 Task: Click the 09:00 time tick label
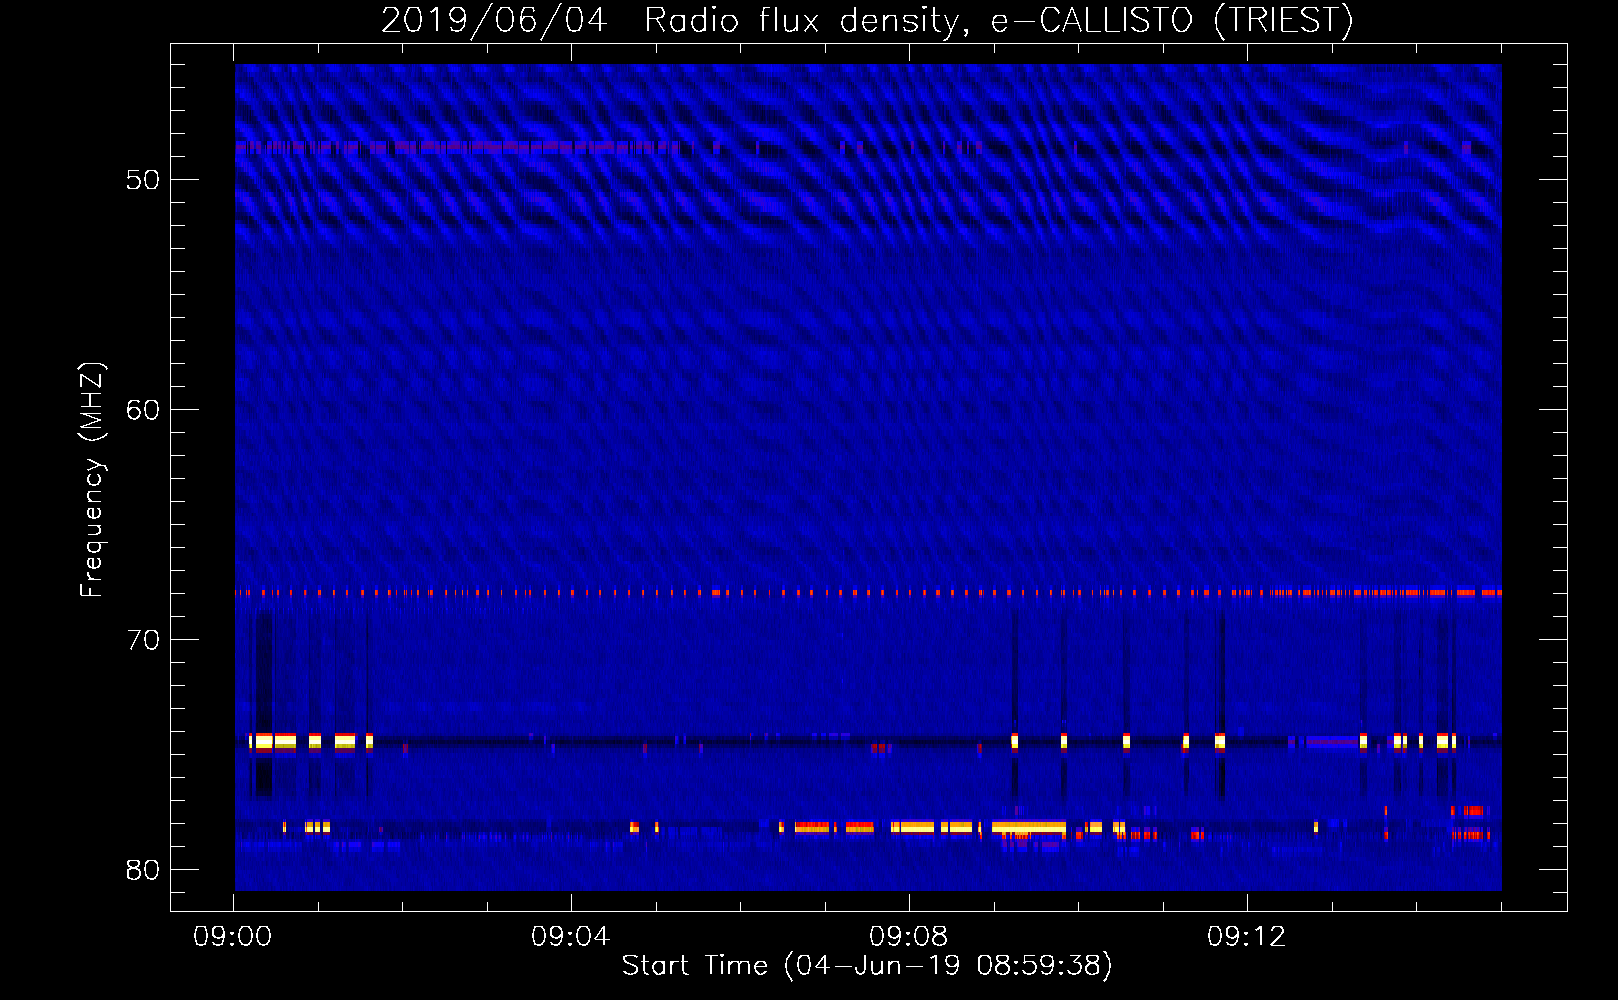233,937
